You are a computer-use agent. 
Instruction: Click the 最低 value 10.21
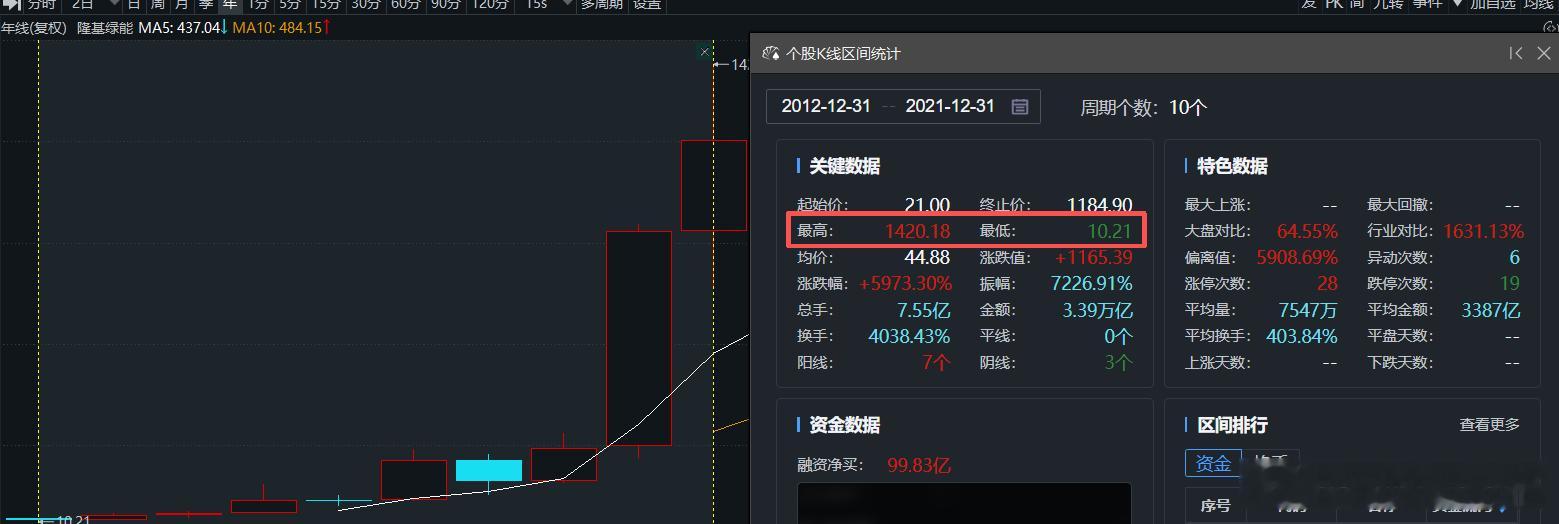point(1110,231)
